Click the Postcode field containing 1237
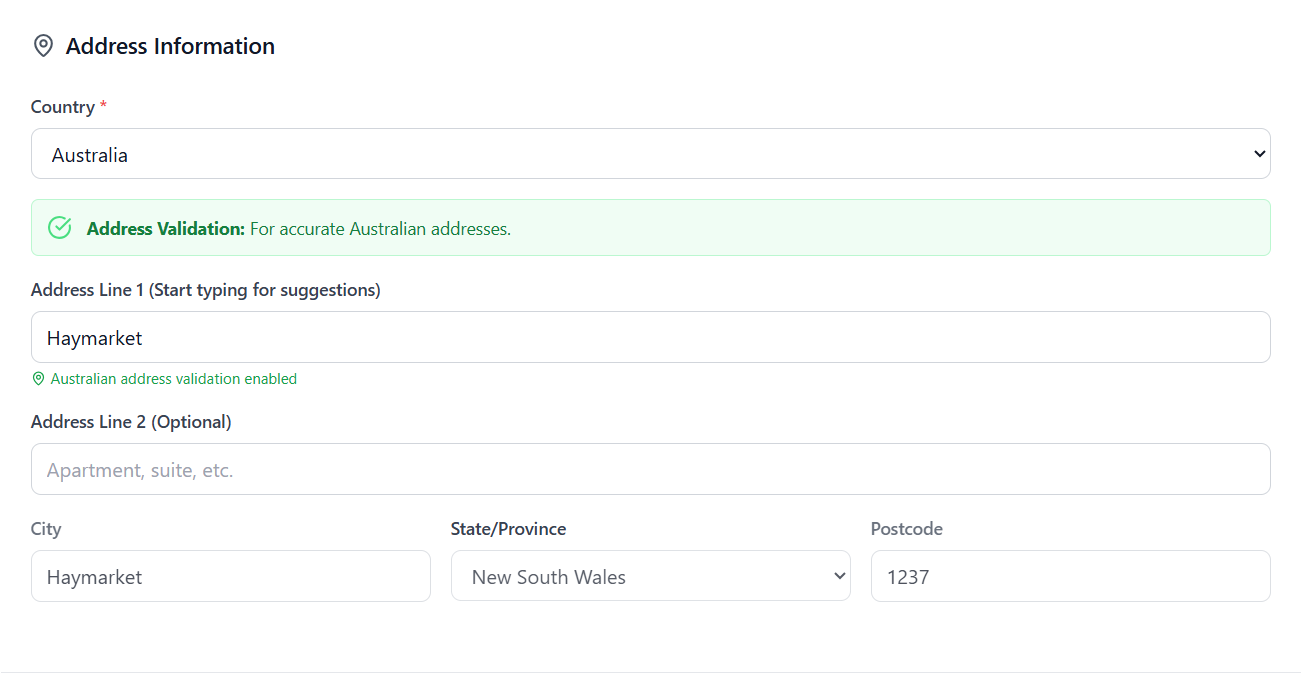 point(1070,576)
